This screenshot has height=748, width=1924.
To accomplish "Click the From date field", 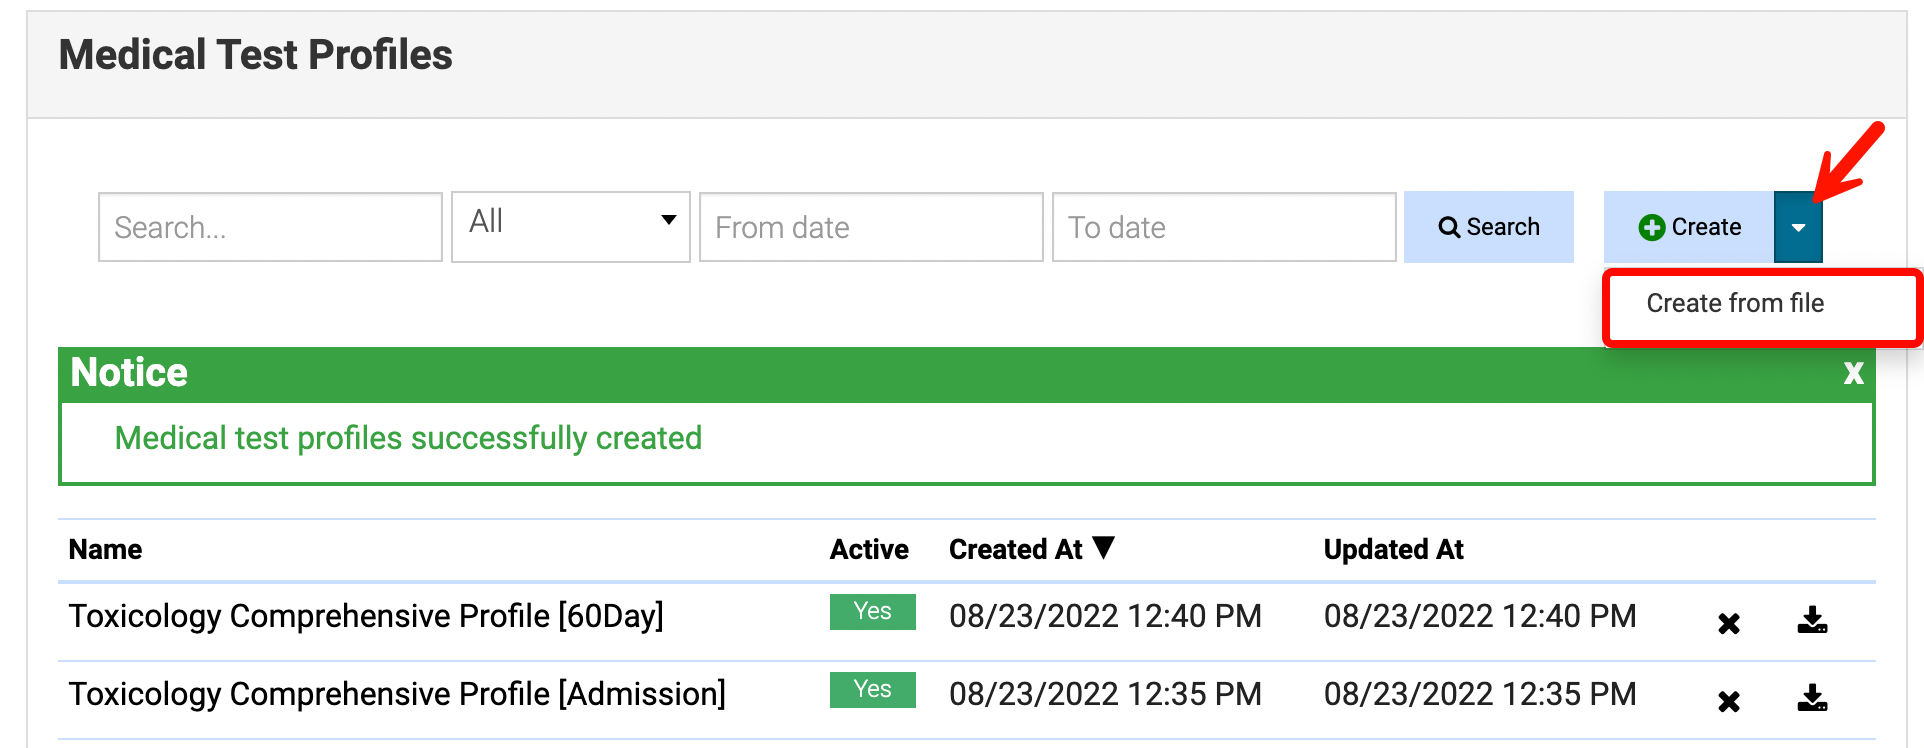I will click(870, 228).
